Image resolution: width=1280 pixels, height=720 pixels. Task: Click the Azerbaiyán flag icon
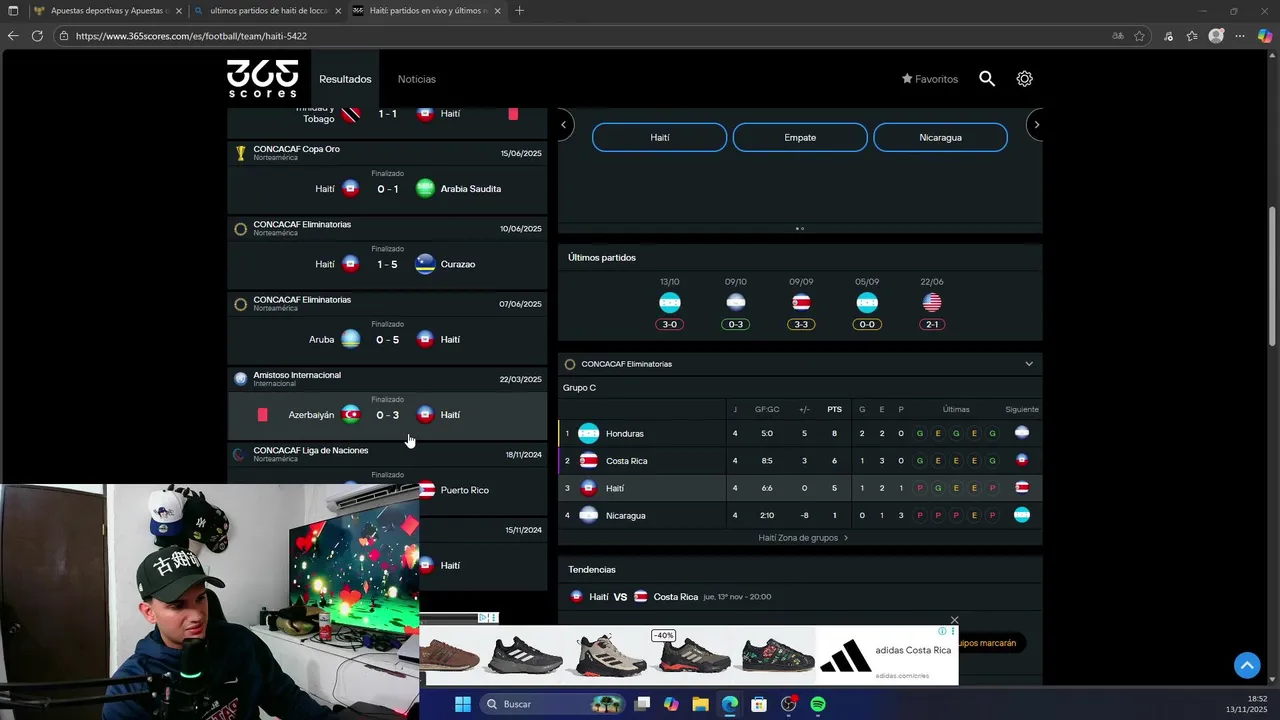350,414
